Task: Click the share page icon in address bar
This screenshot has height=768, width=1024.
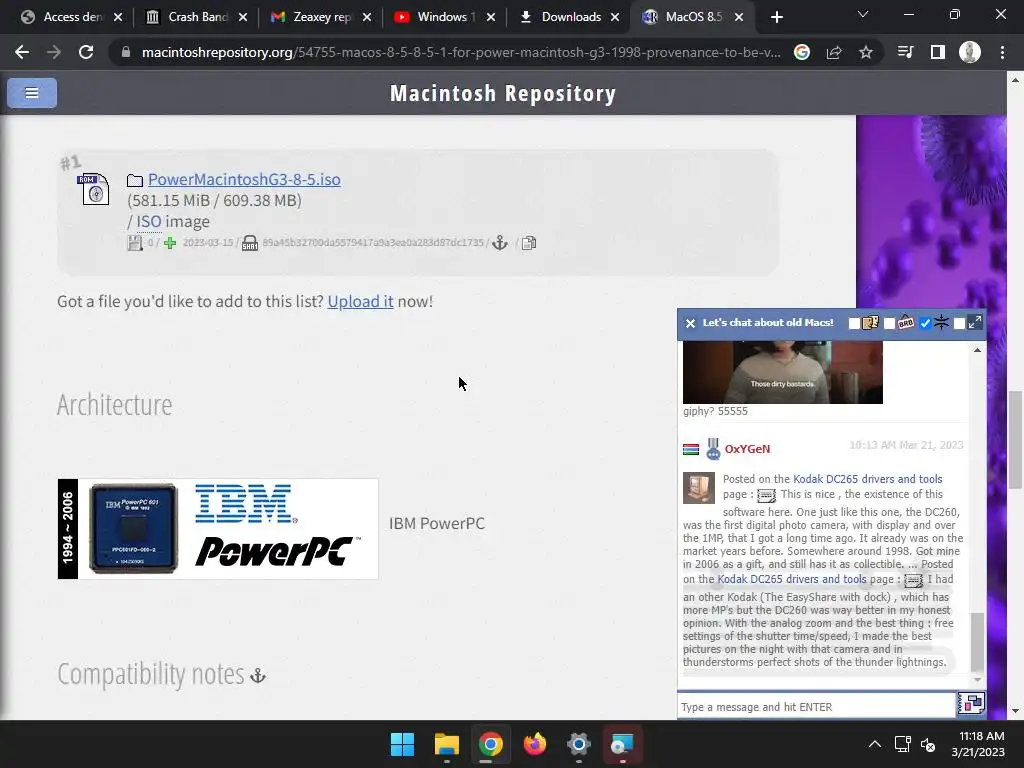Action: [834, 52]
